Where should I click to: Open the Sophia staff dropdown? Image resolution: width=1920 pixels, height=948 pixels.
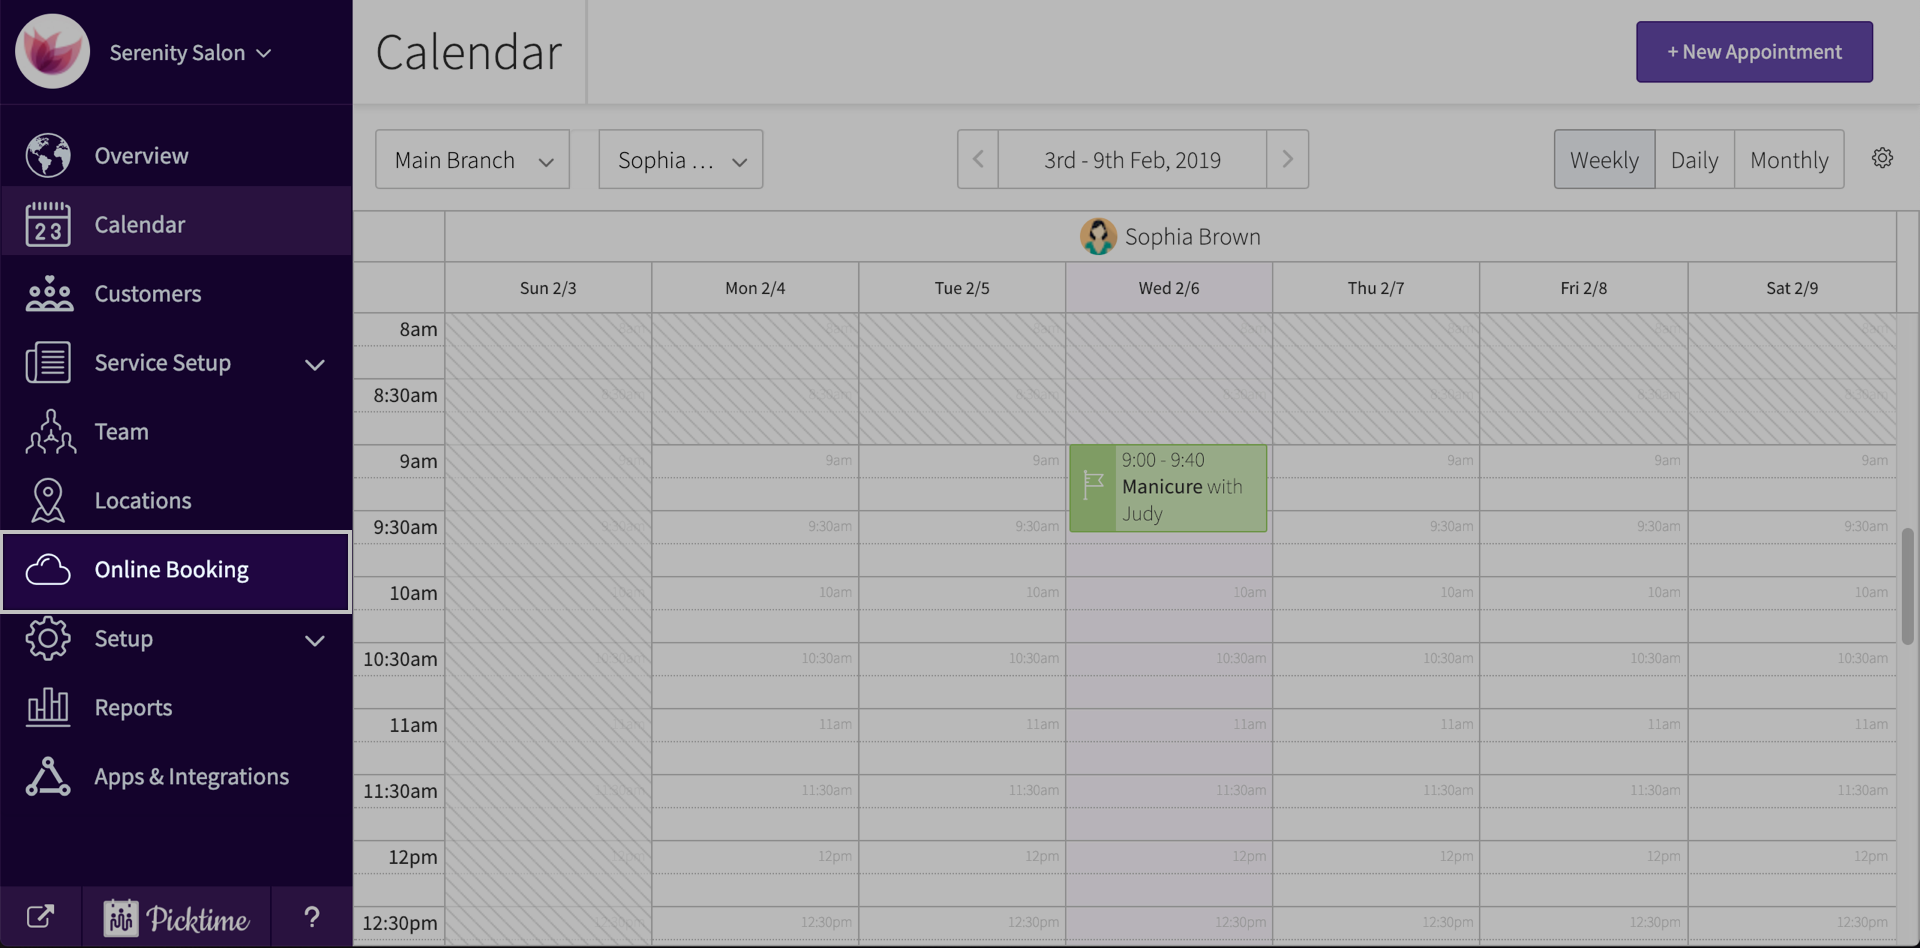coord(680,159)
